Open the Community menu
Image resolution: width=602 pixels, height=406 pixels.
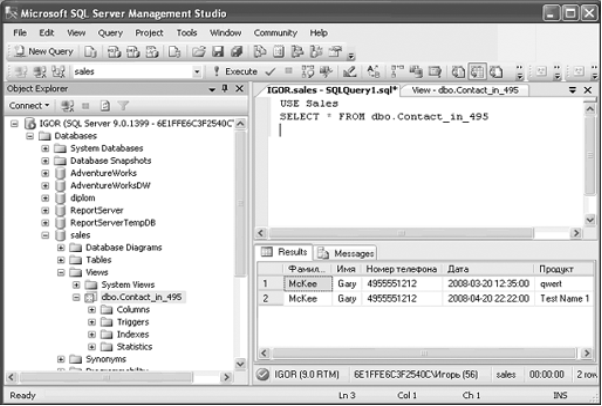pyautogui.click(x=275, y=33)
